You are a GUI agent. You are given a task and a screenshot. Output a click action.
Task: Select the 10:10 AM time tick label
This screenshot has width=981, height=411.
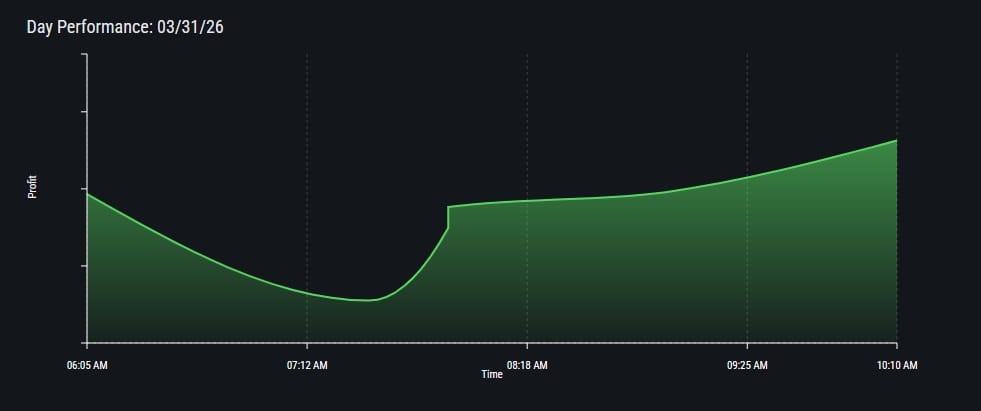pos(897,365)
